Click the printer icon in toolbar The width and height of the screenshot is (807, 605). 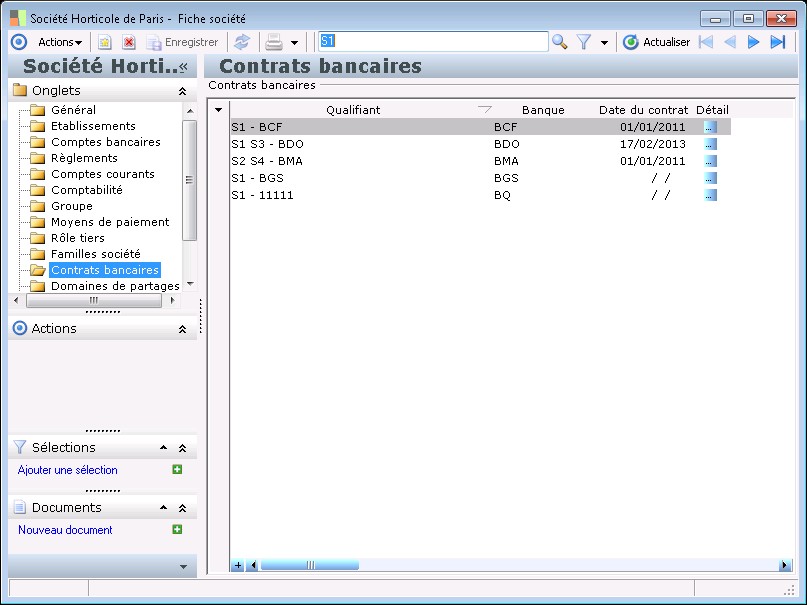click(273, 42)
